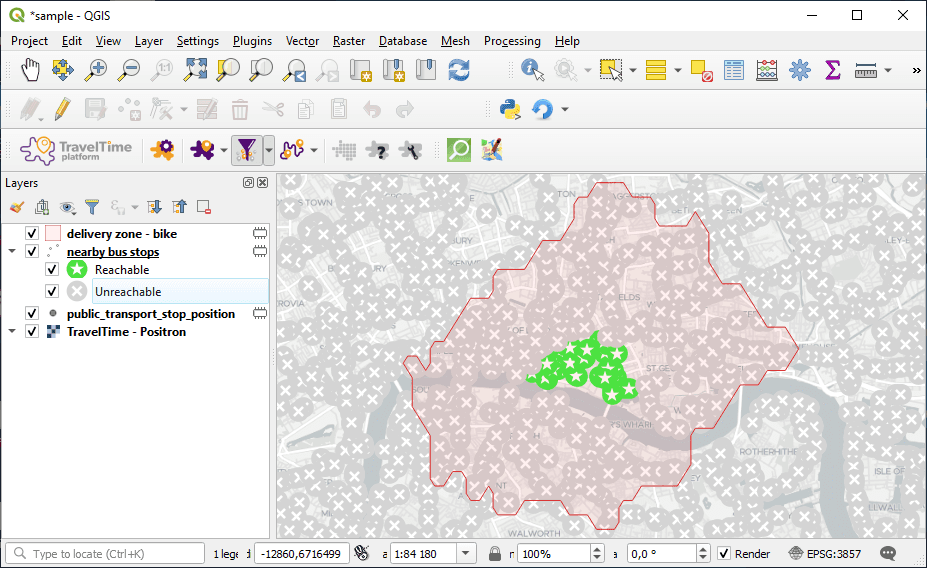
Task: Open the Processing menu
Action: coord(512,41)
